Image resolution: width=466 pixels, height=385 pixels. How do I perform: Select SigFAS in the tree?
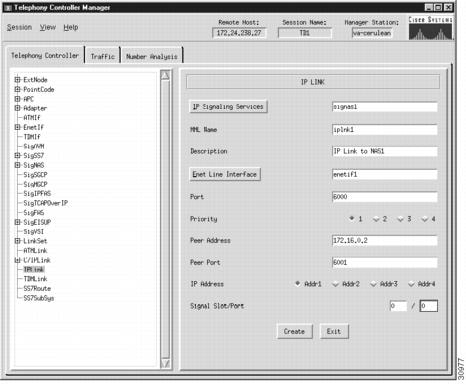tap(34, 212)
